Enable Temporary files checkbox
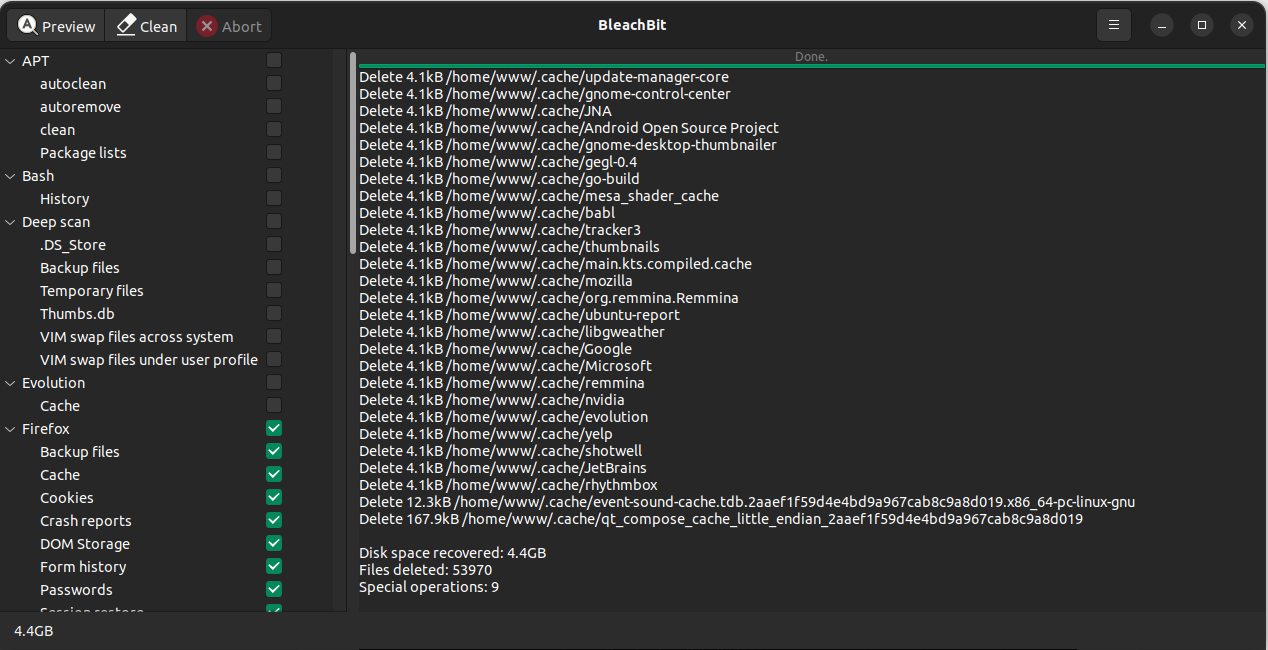The image size is (1268, 650). [274, 290]
